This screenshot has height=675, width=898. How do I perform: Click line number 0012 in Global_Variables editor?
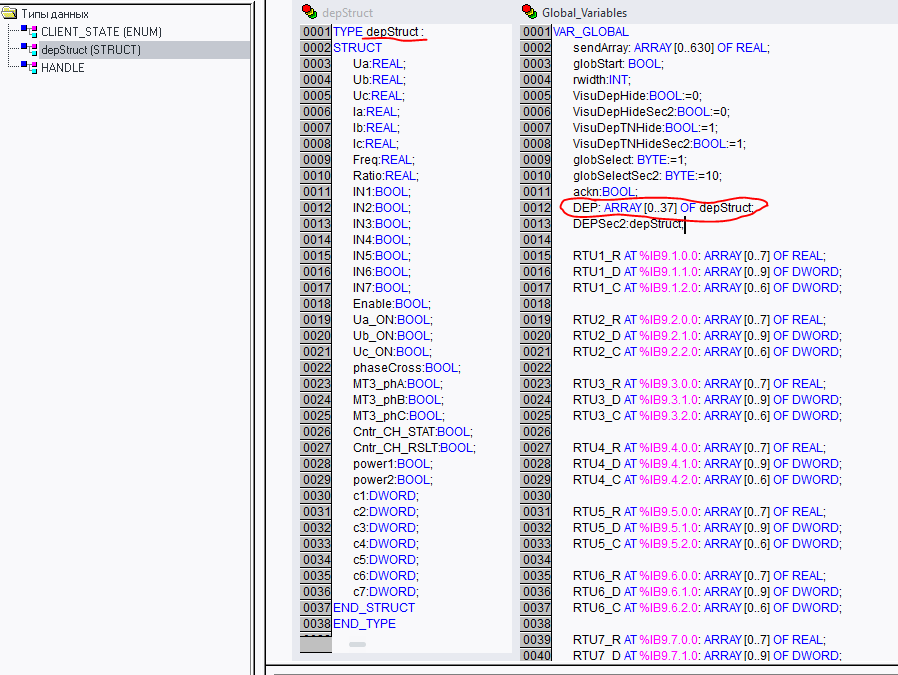(x=536, y=208)
